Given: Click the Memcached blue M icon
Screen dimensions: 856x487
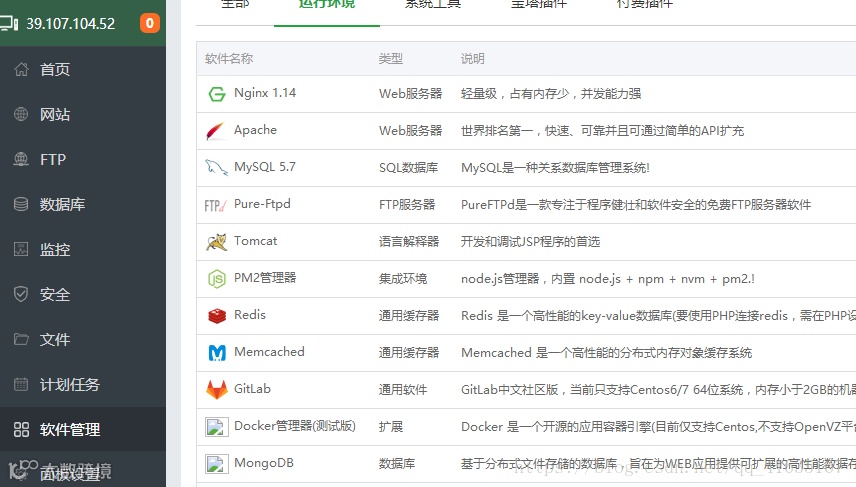Looking at the screenshot, I should [217, 353].
